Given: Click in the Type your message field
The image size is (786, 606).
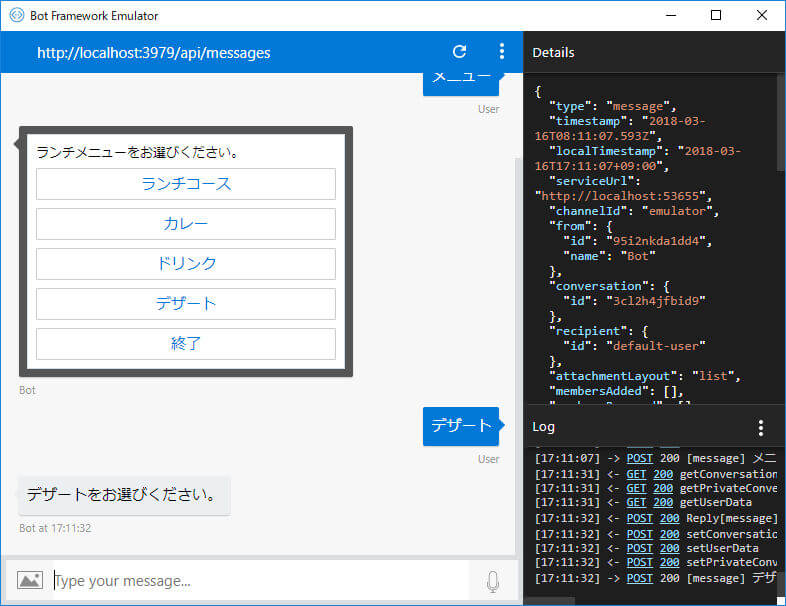Looking at the screenshot, I should [261, 581].
